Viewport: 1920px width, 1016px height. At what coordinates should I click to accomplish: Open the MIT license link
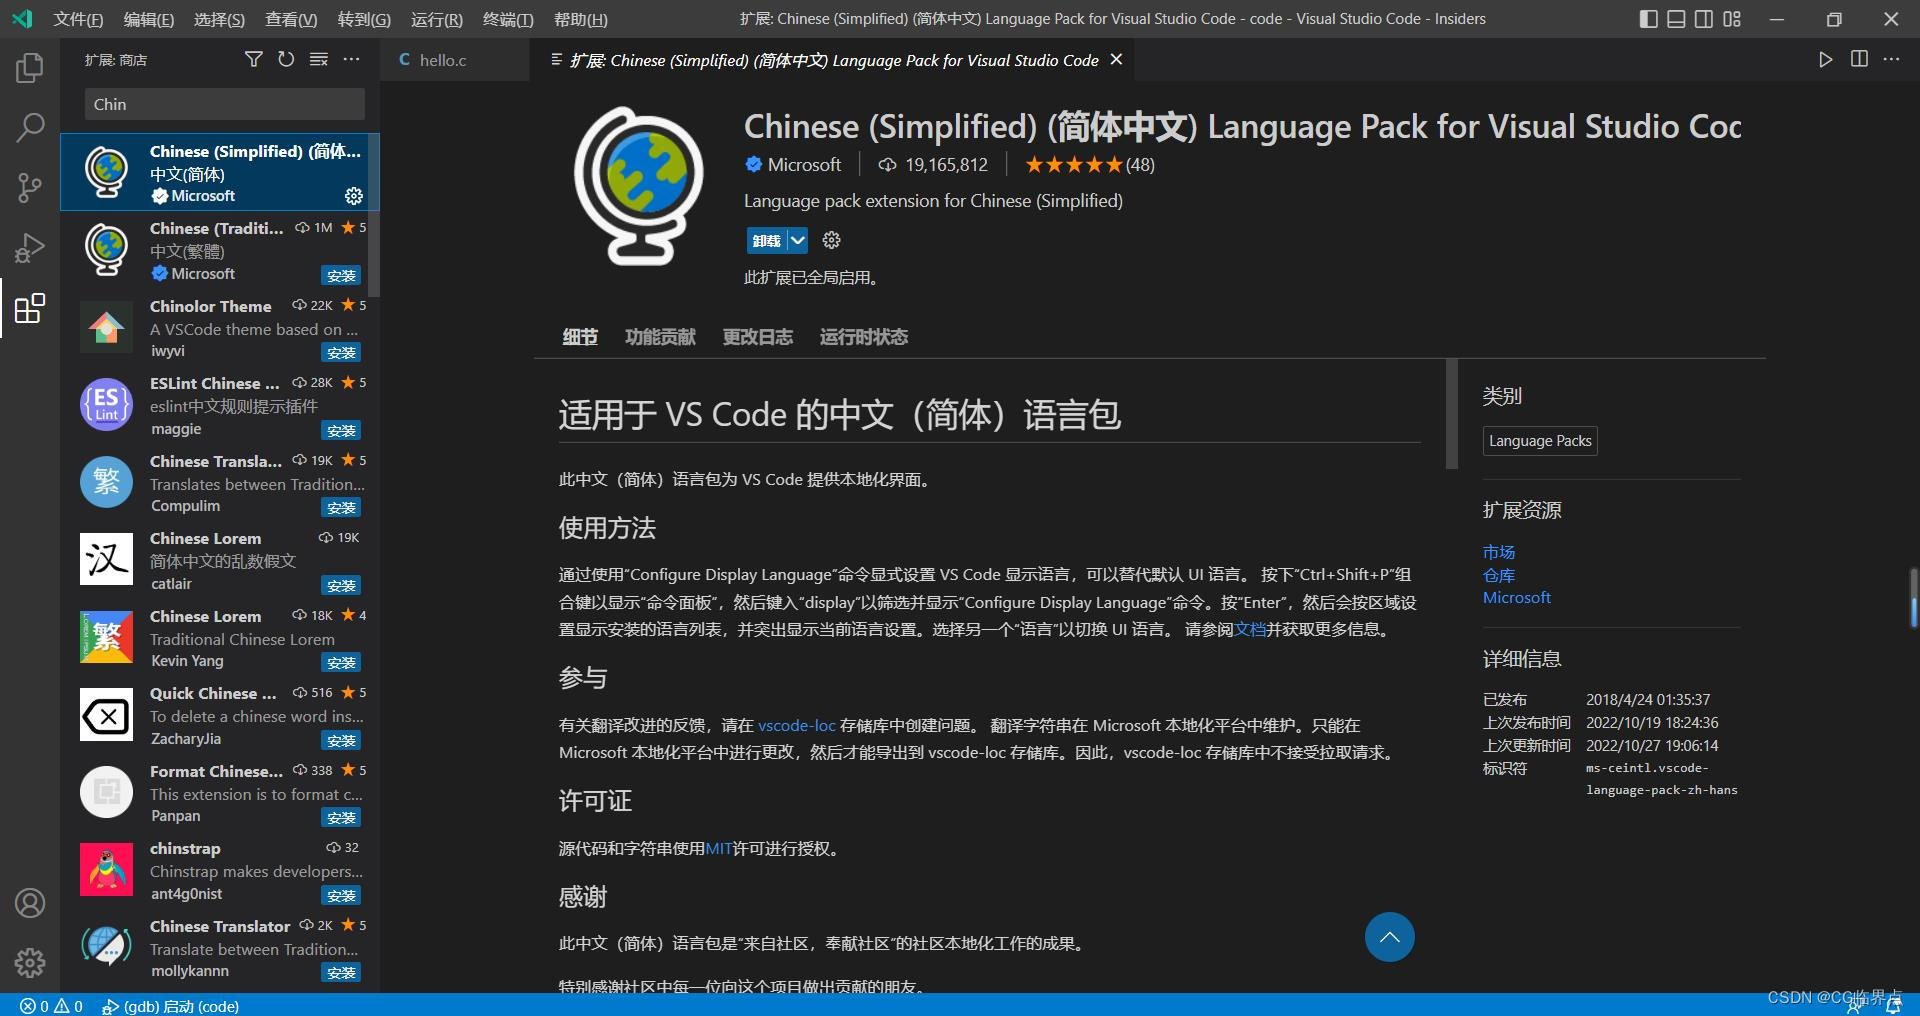(719, 848)
